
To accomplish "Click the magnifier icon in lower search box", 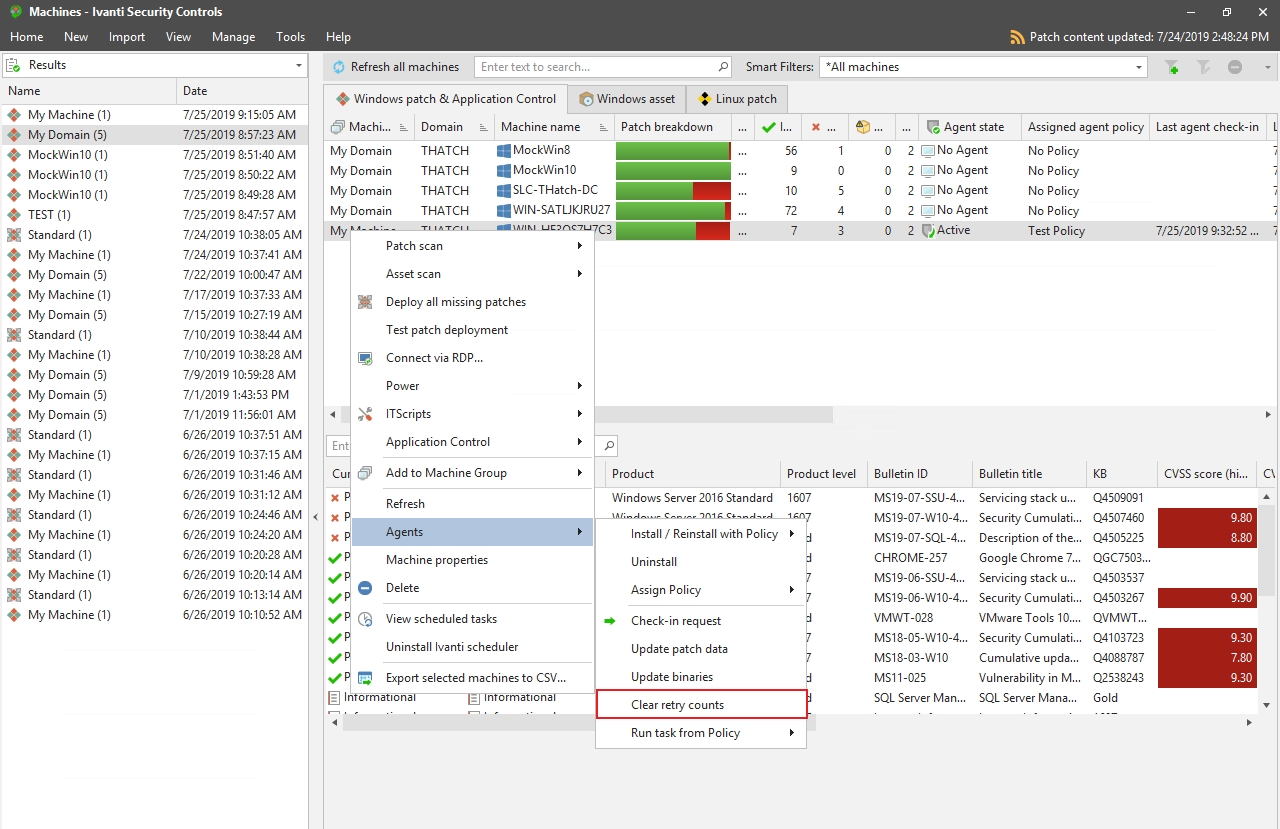I will tap(609, 446).
